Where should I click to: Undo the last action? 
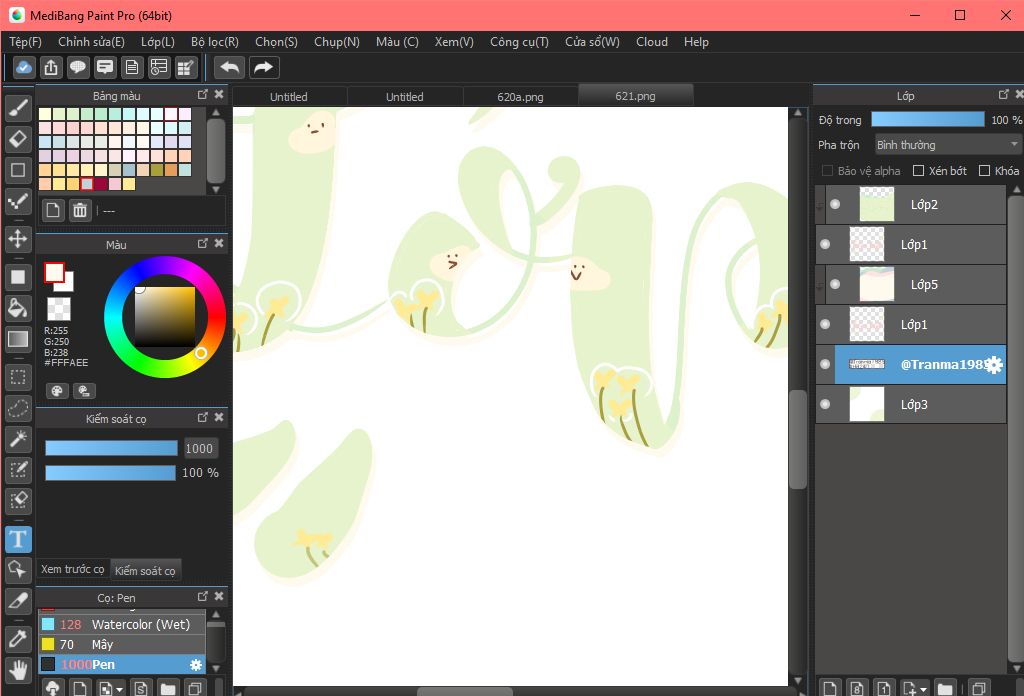tap(229, 67)
